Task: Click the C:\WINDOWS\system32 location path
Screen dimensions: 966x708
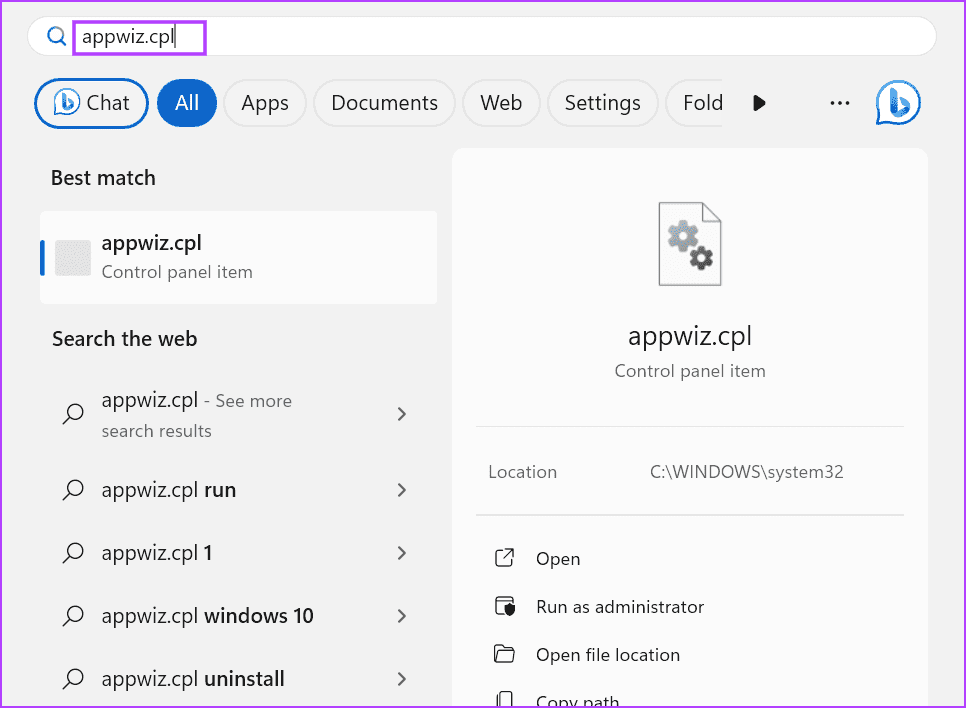Action: (746, 472)
